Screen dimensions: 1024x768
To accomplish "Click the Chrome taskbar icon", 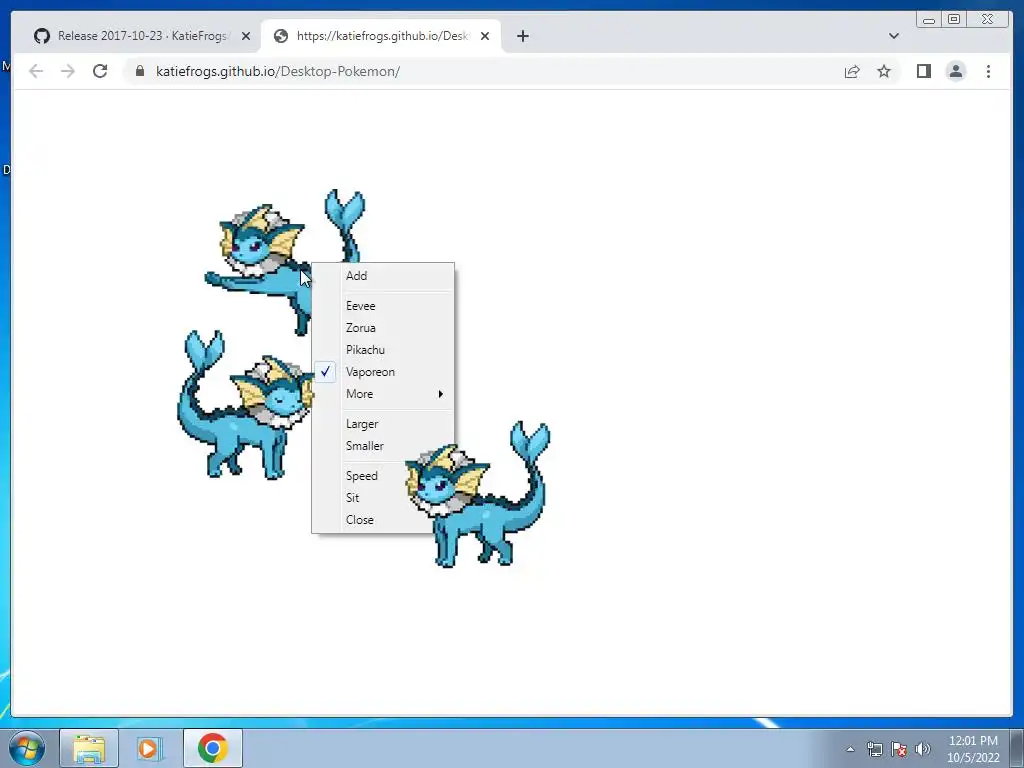I will tap(213, 748).
